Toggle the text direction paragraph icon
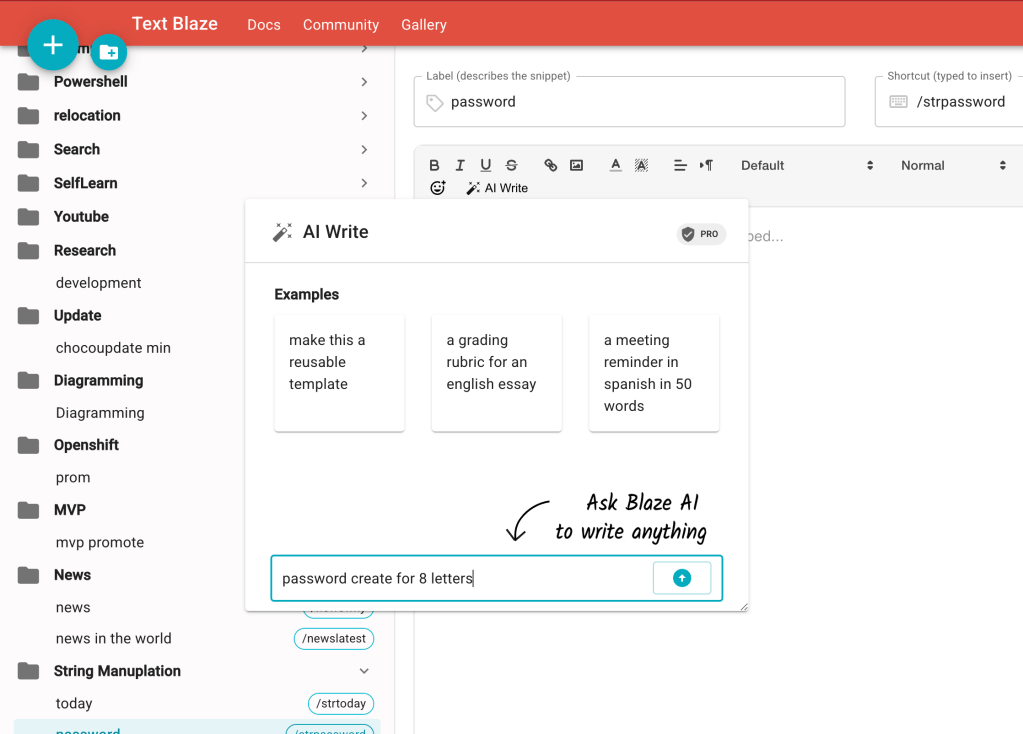The image size is (1023, 734). [x=706, y=165]
